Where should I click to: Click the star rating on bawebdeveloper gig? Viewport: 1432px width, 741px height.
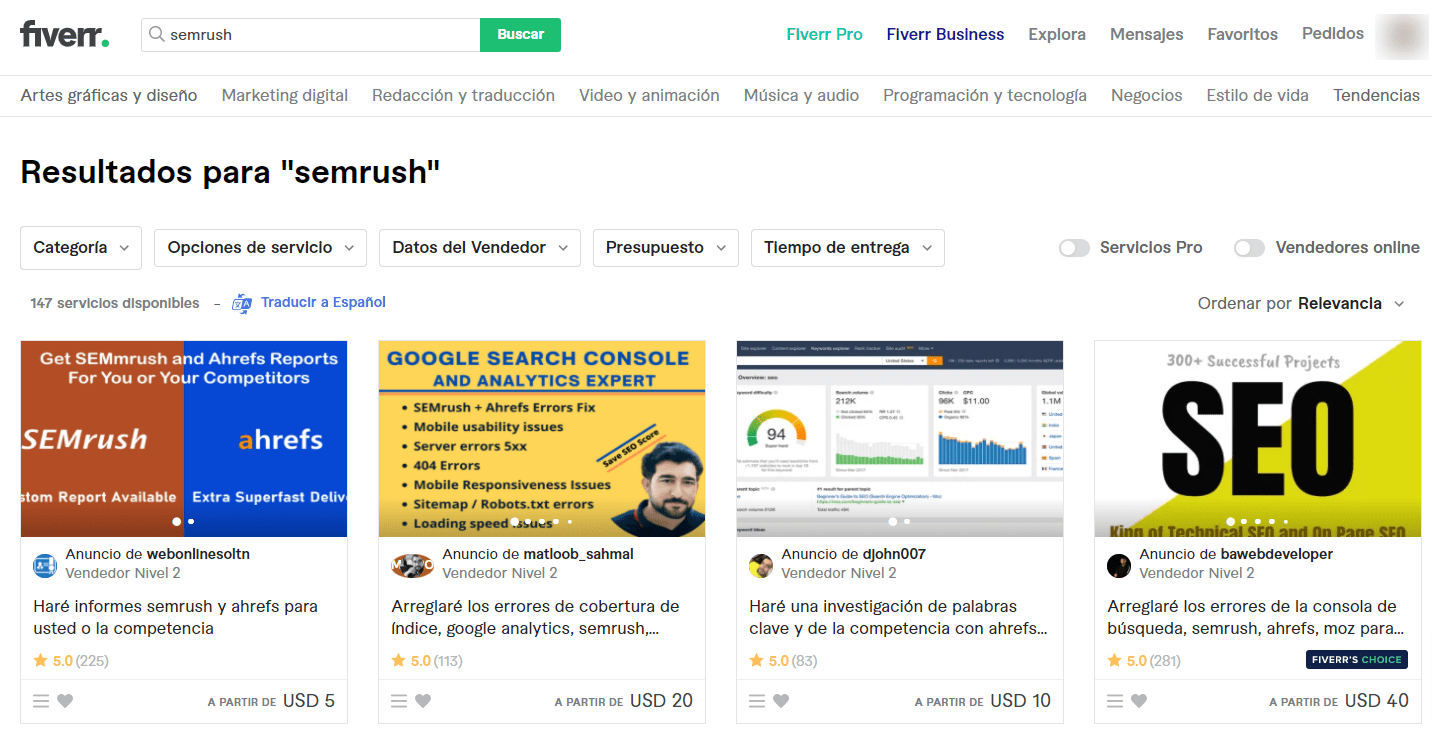tap(1143, 660)
